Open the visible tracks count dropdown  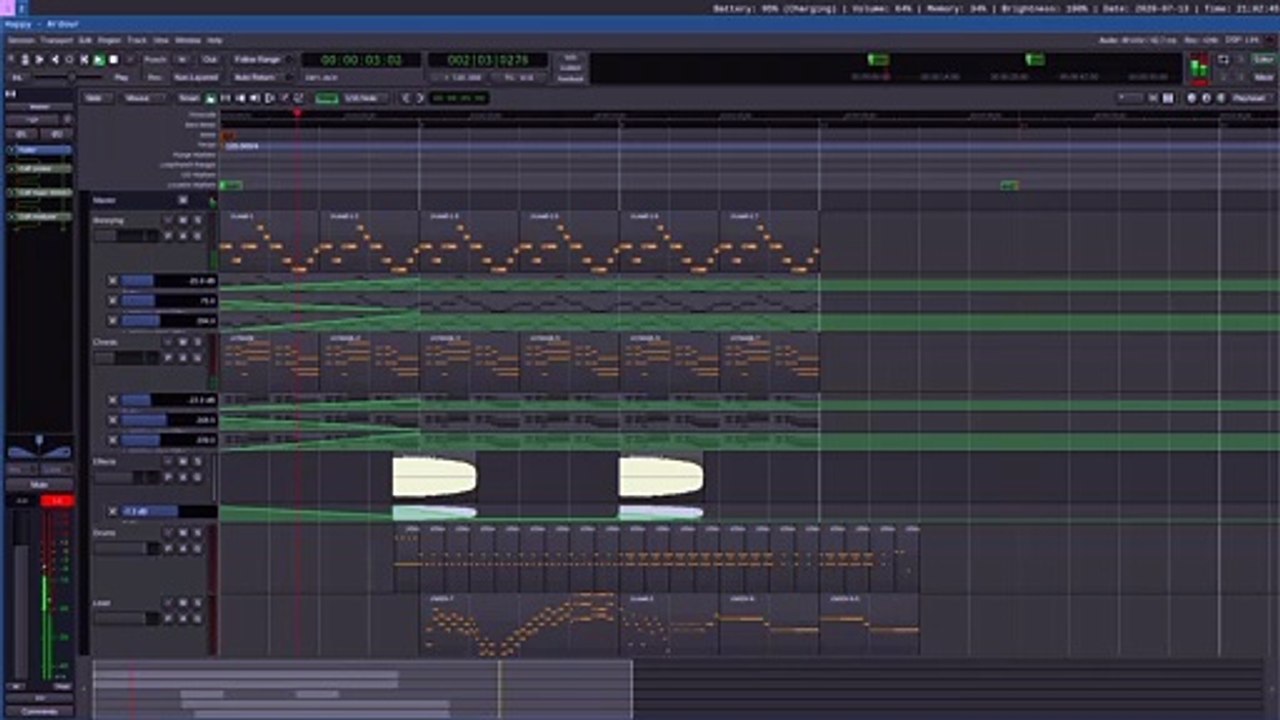click(x=1130, y=98)
